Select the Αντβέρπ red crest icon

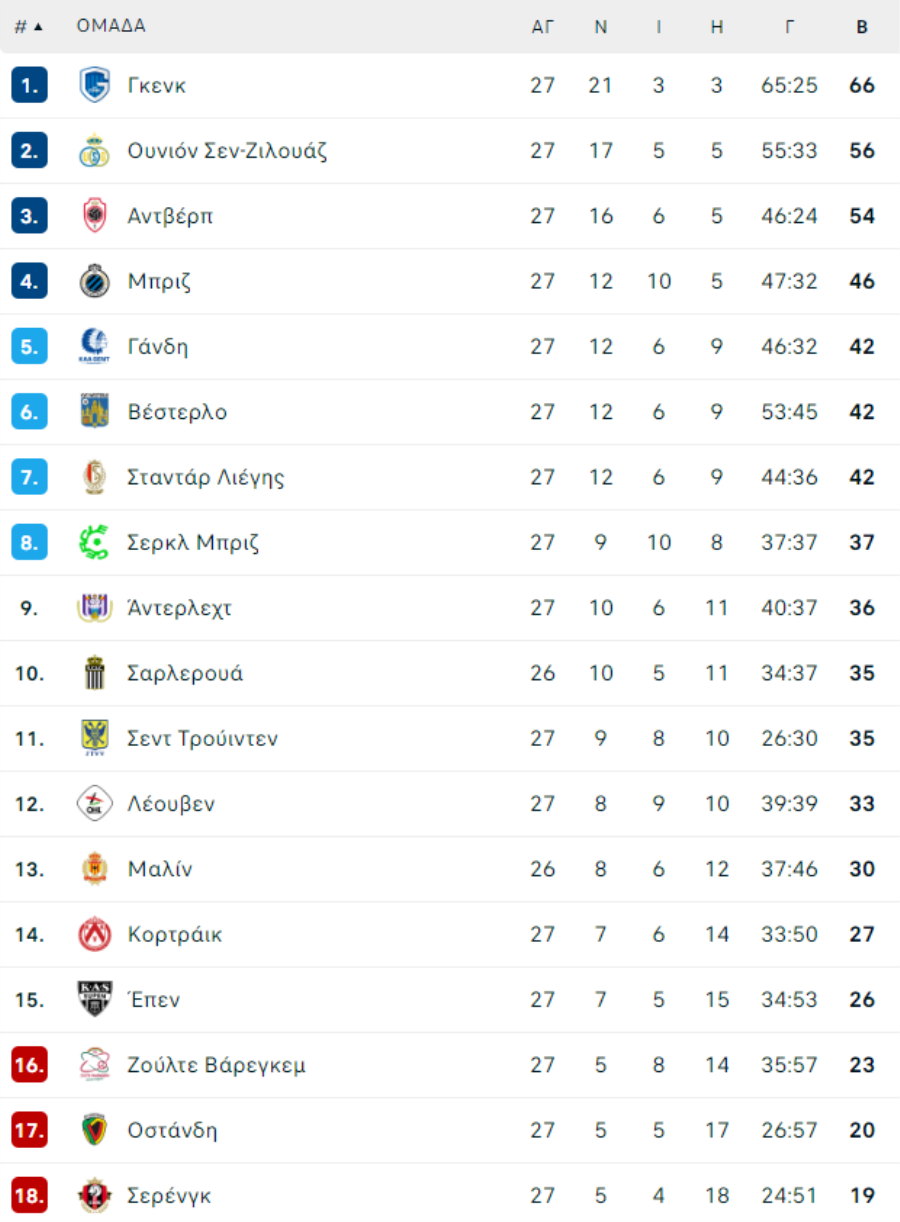94,216
